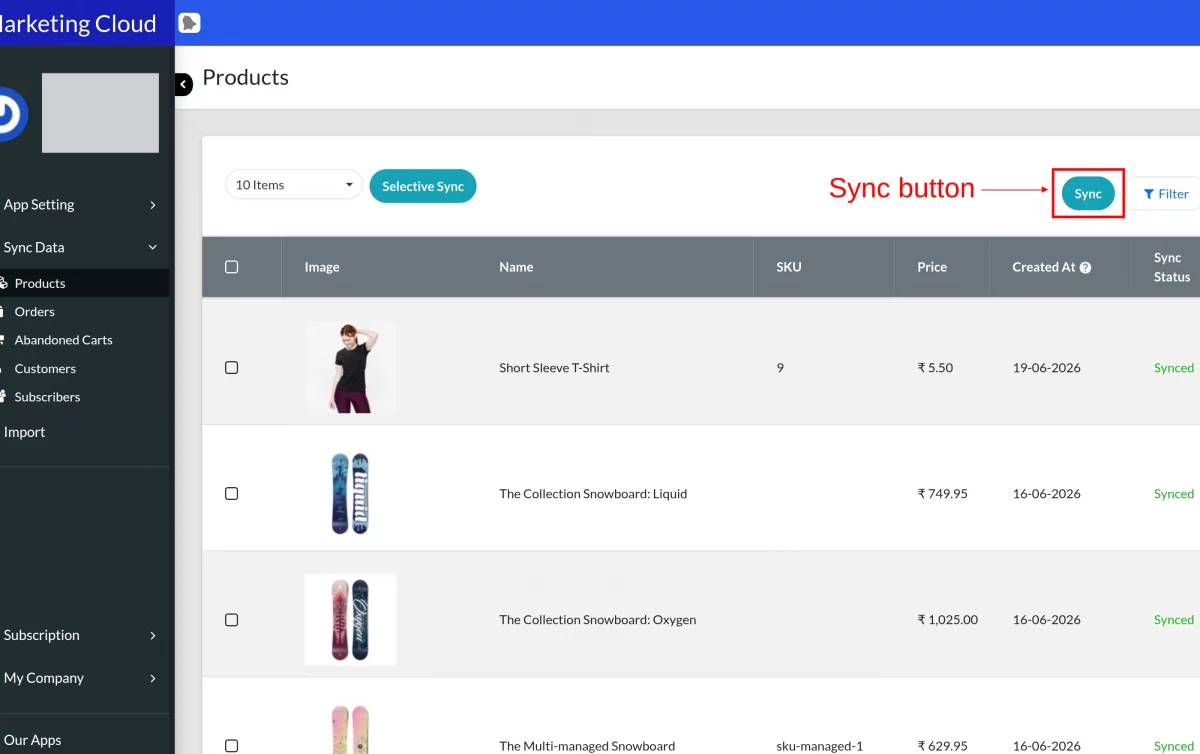Viewport: 1200px width, 754px height.
Task: Select The Collection Snowboard: Oxygen row checkbox
Action: coord(232,620)
